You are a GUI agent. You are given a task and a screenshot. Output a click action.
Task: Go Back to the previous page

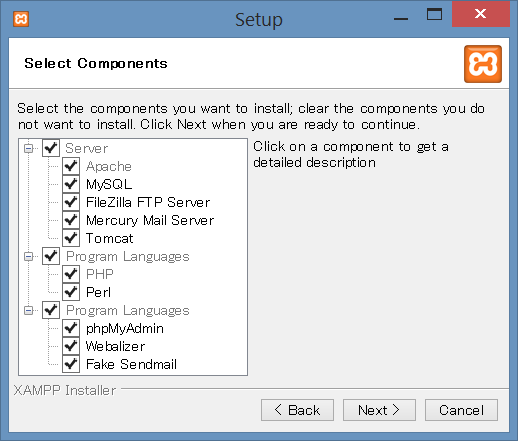pyautogui.click(x=297, y=410)
